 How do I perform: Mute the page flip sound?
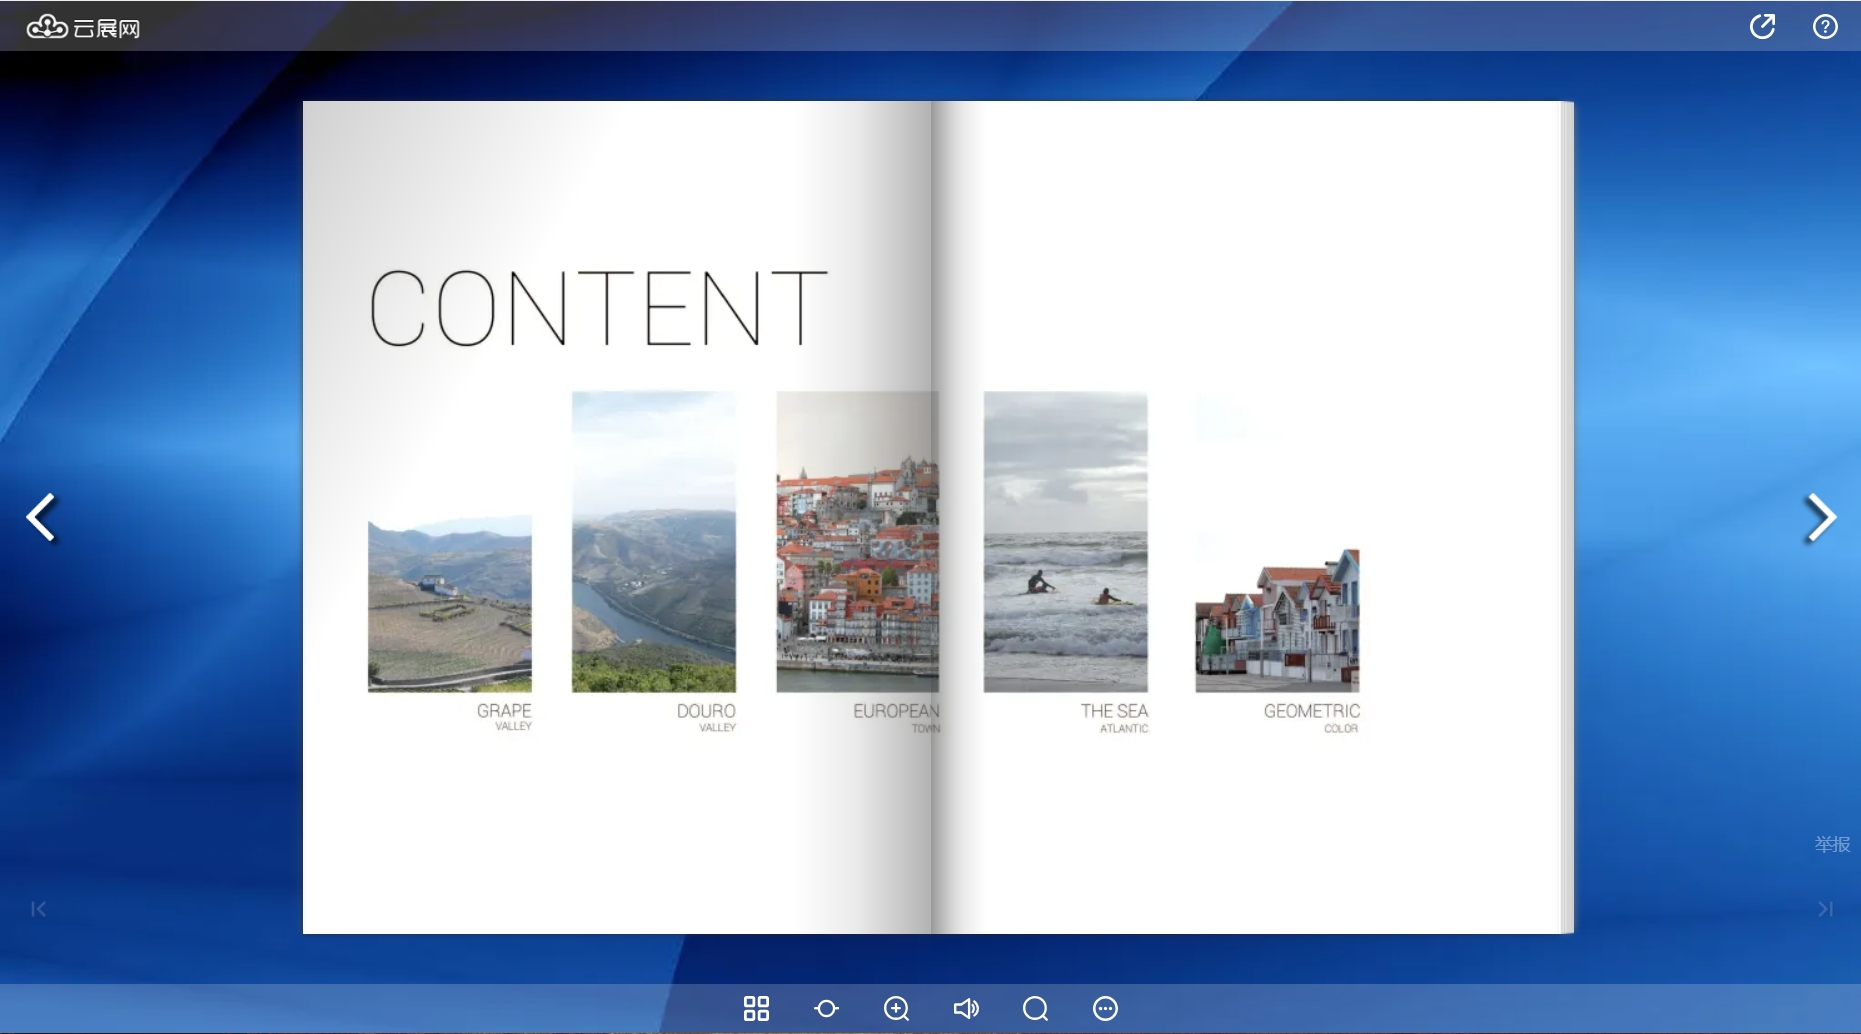966,1008
